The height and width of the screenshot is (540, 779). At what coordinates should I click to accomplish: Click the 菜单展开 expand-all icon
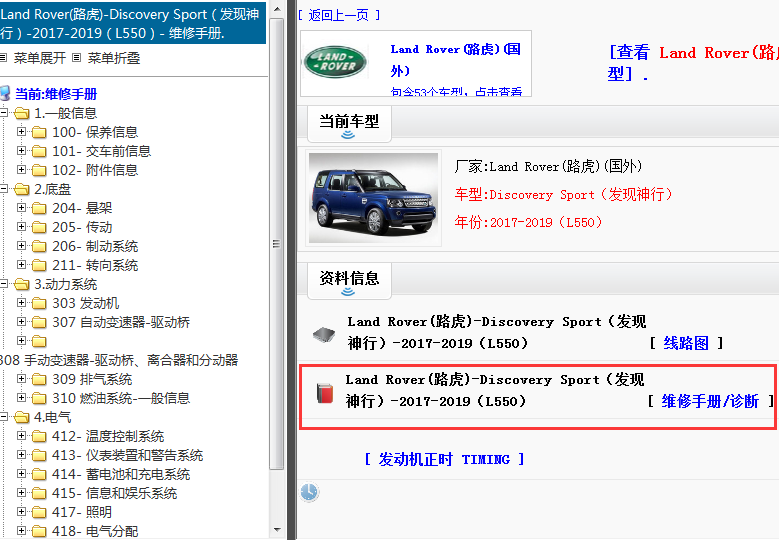click(x=3, y=58)
